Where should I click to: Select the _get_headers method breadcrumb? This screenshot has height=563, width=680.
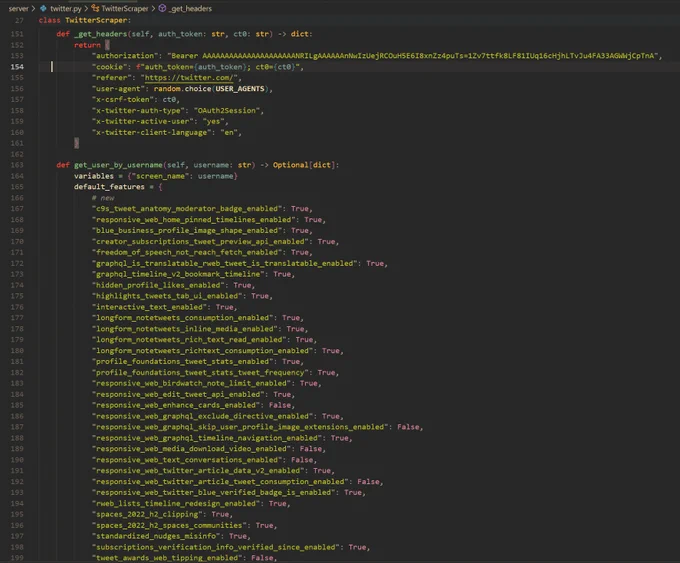190,8
